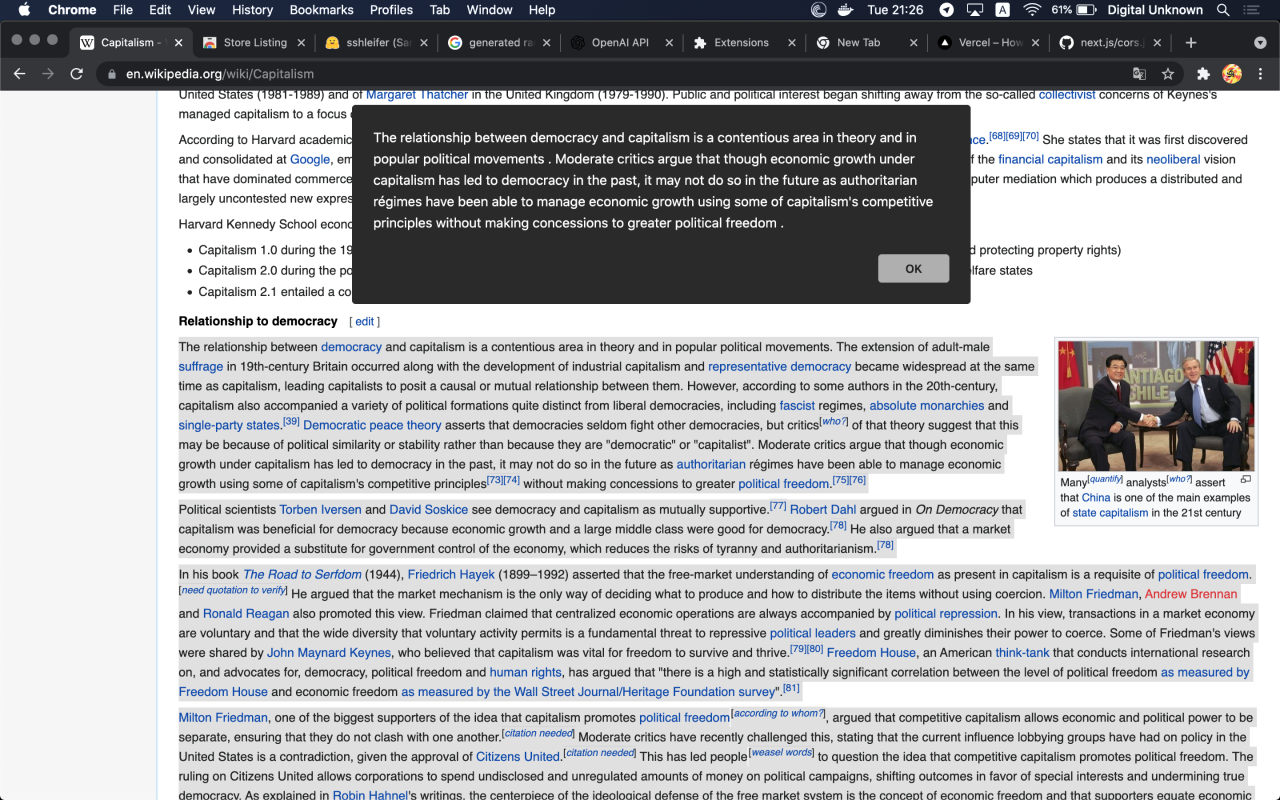Open Google Translate icon in address bar
1280x800 pixels.
pyautogui.click(x=1140, y=74)
